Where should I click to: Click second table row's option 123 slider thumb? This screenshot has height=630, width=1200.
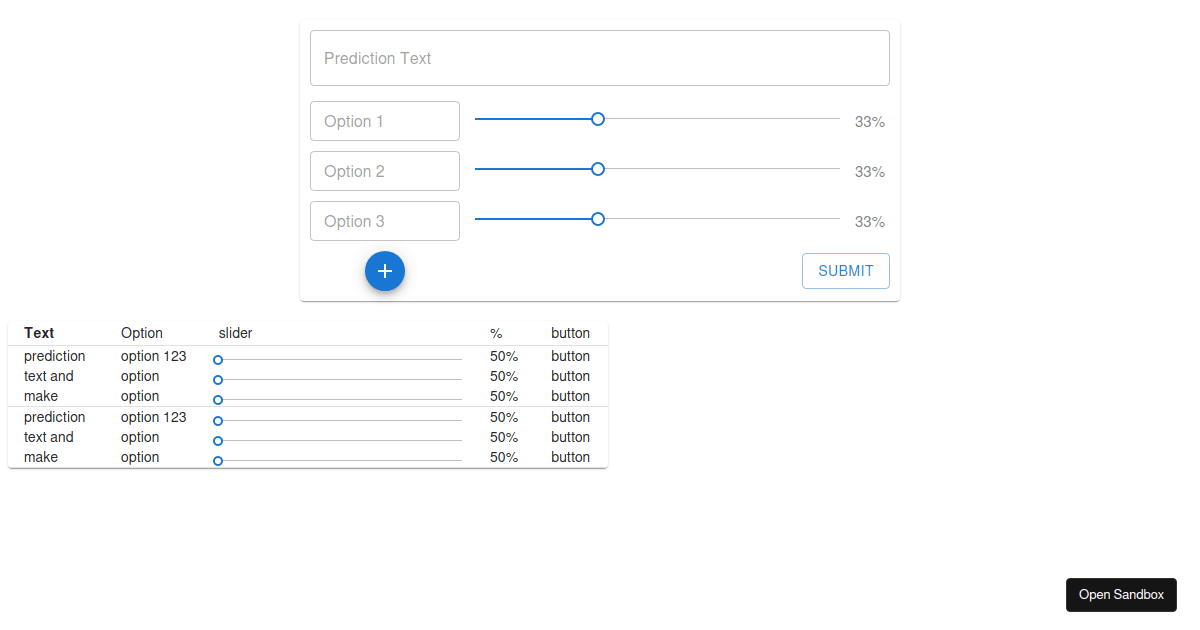tap(218, 421)
